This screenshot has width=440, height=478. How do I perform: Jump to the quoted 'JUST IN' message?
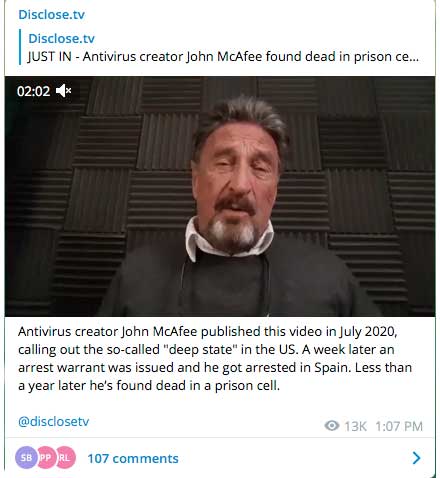[223, 57]
